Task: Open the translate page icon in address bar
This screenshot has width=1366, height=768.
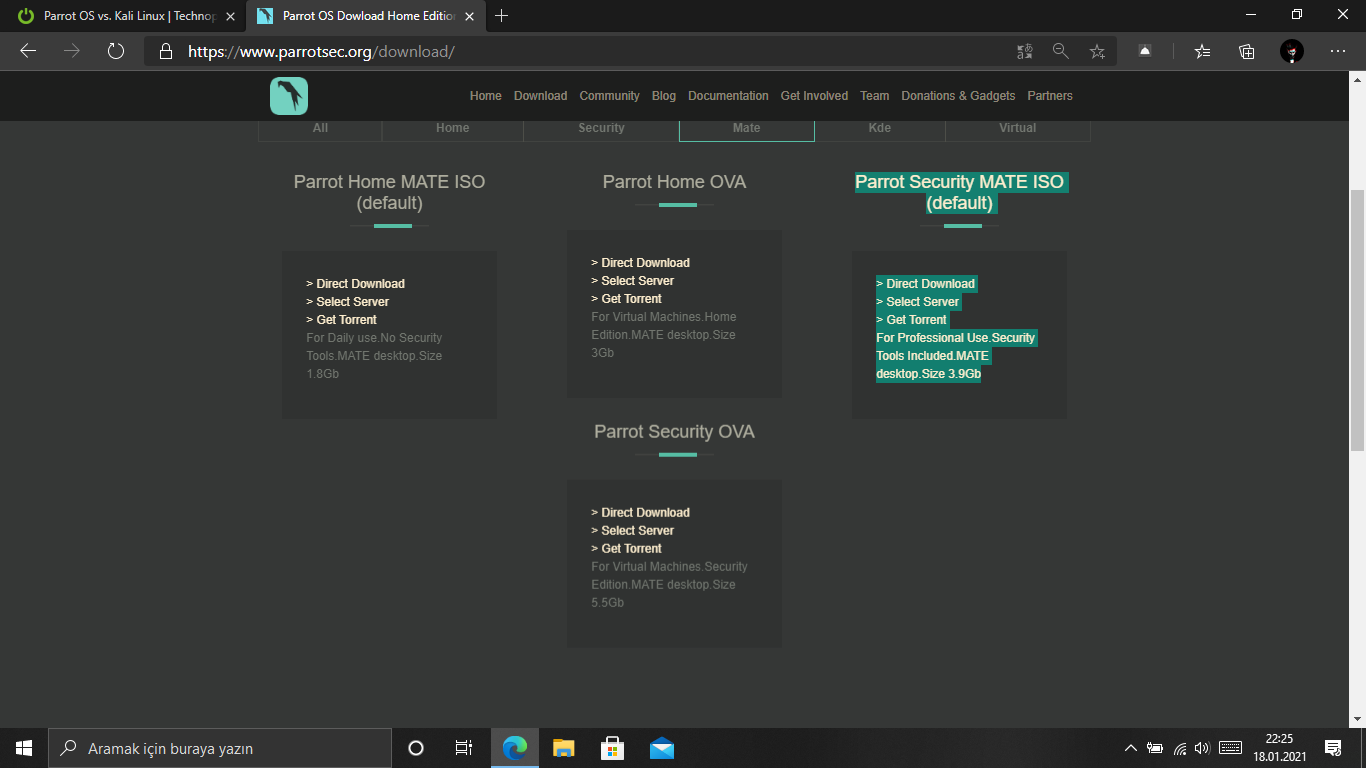Action: click(x=1025, y=51)
